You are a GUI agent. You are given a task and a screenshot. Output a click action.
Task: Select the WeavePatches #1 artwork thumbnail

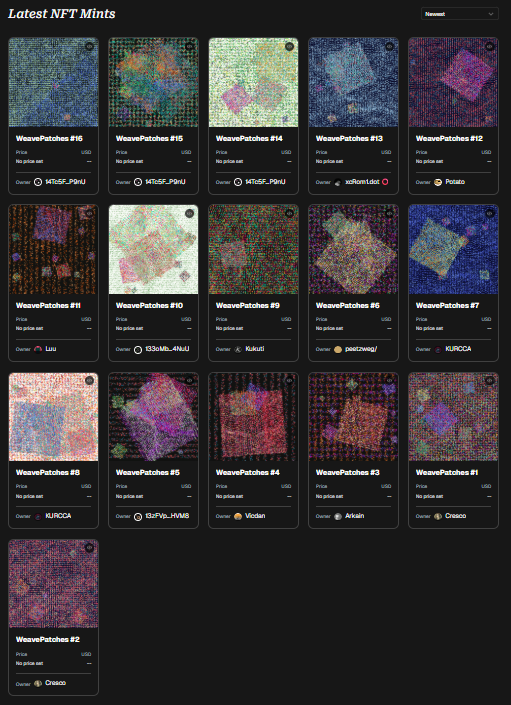point(453,416)
